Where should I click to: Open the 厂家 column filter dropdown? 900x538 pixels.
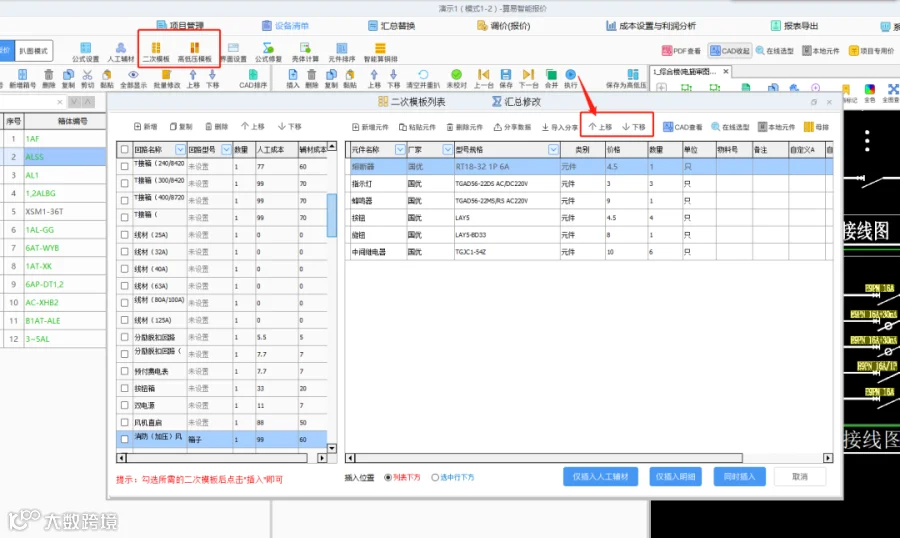tap(448, 150)
